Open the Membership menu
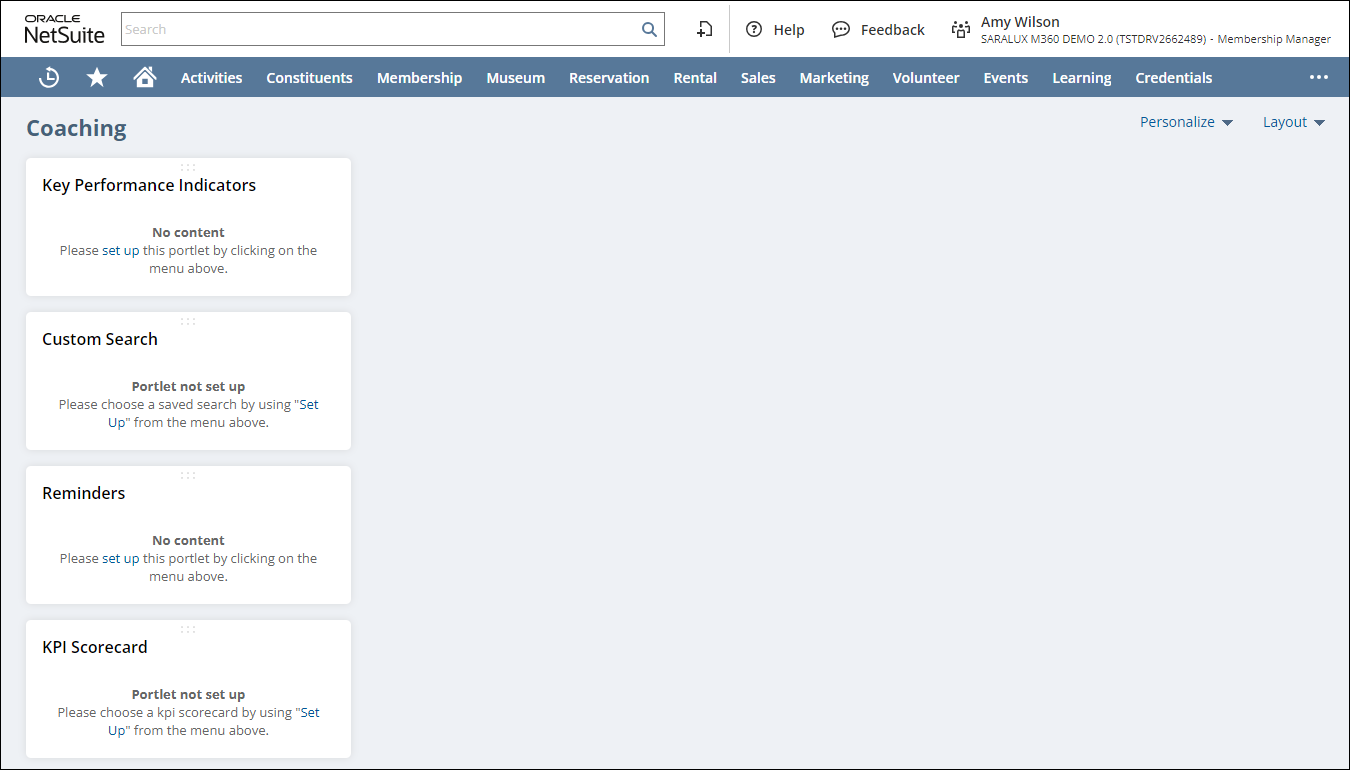 [x=419, y=78]
